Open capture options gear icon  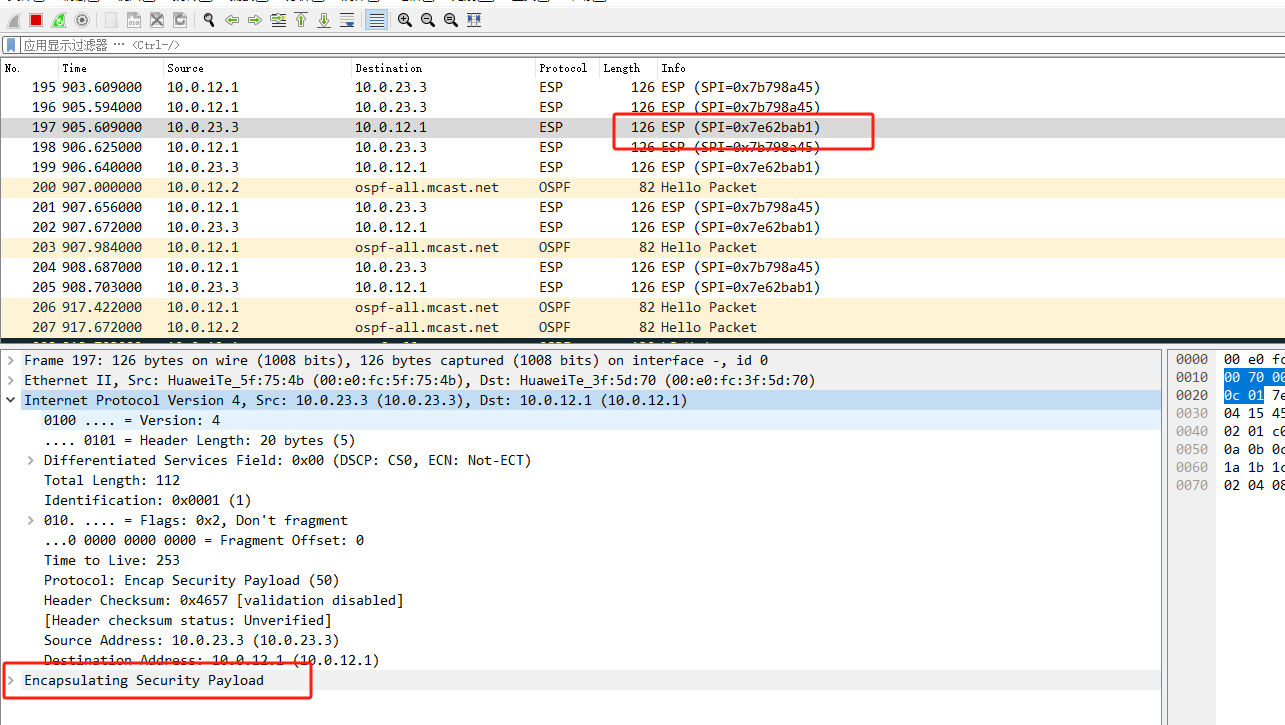pos(82,20)
